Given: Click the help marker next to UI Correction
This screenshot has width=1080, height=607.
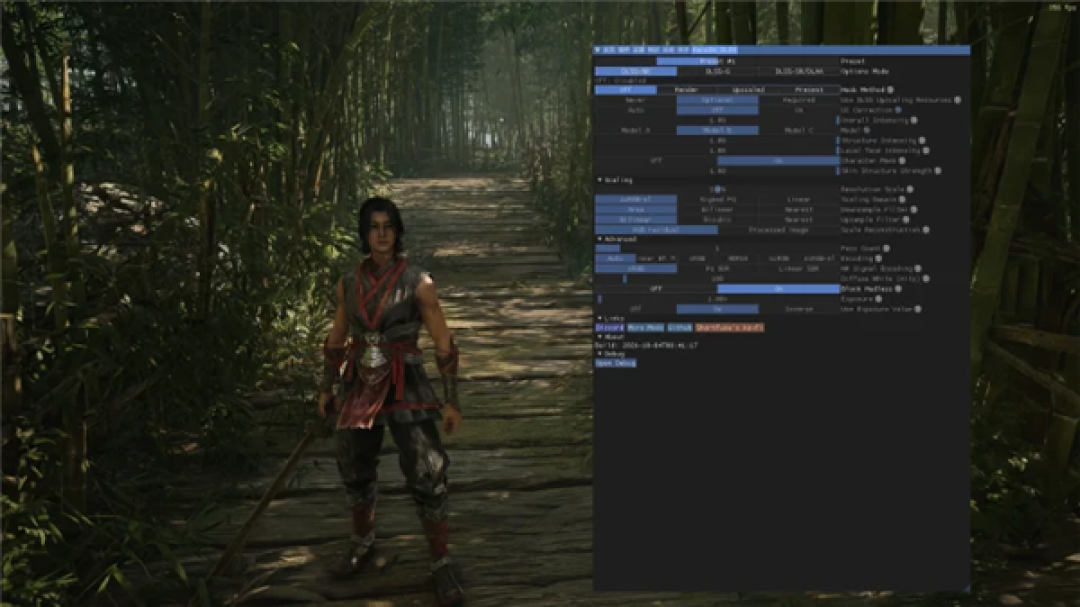Looking at the screenshot, I should [898, 110].
